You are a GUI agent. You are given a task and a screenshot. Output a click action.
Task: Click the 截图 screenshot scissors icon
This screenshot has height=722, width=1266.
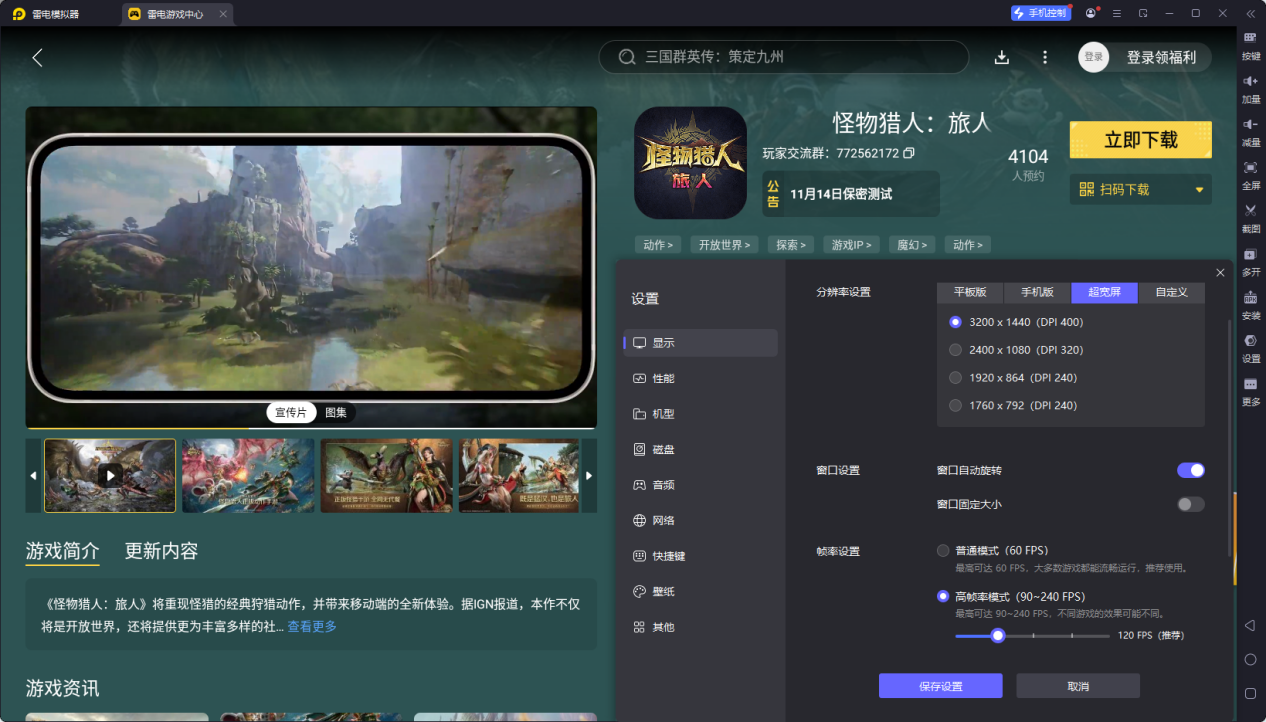tap(1250, 211)
